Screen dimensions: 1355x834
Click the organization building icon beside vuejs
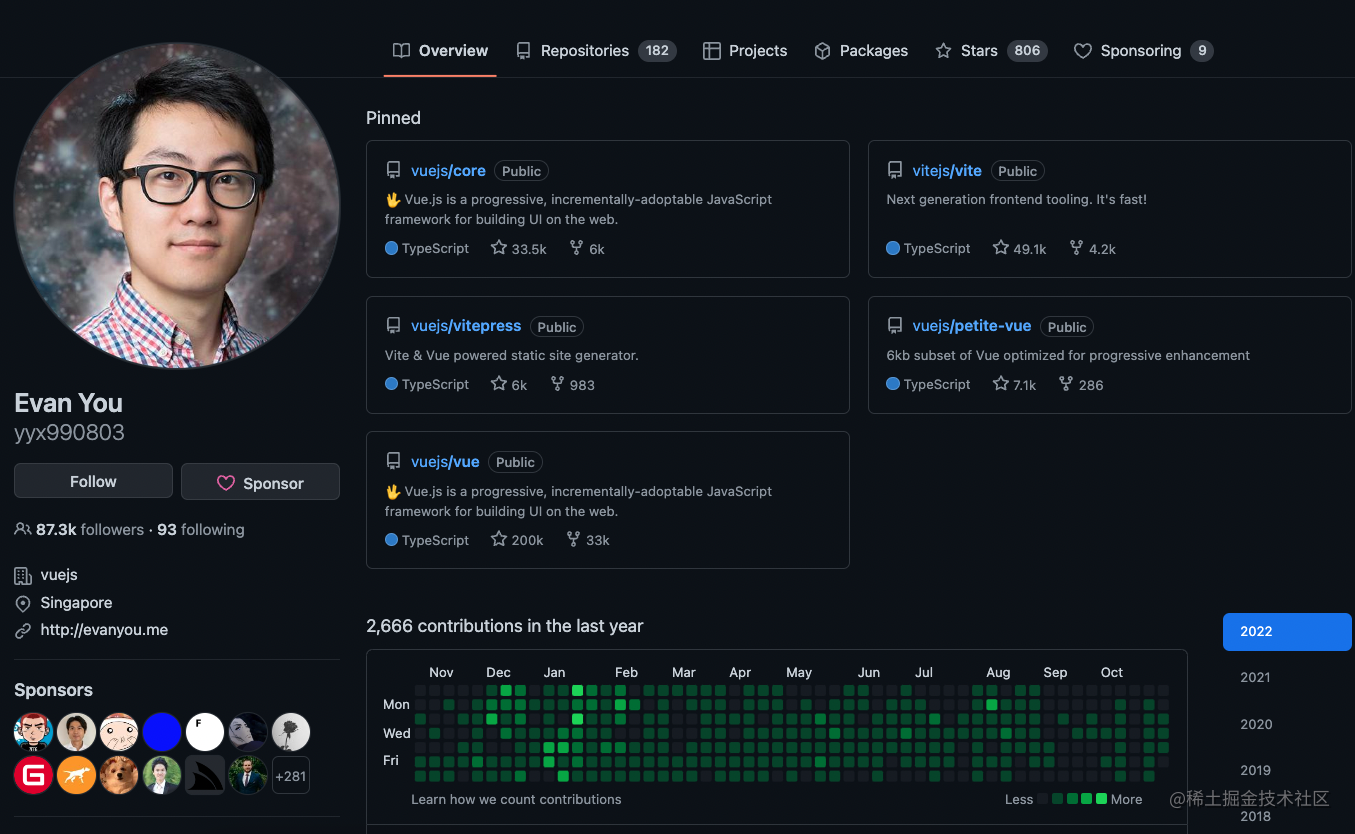(x=22, y=576)
